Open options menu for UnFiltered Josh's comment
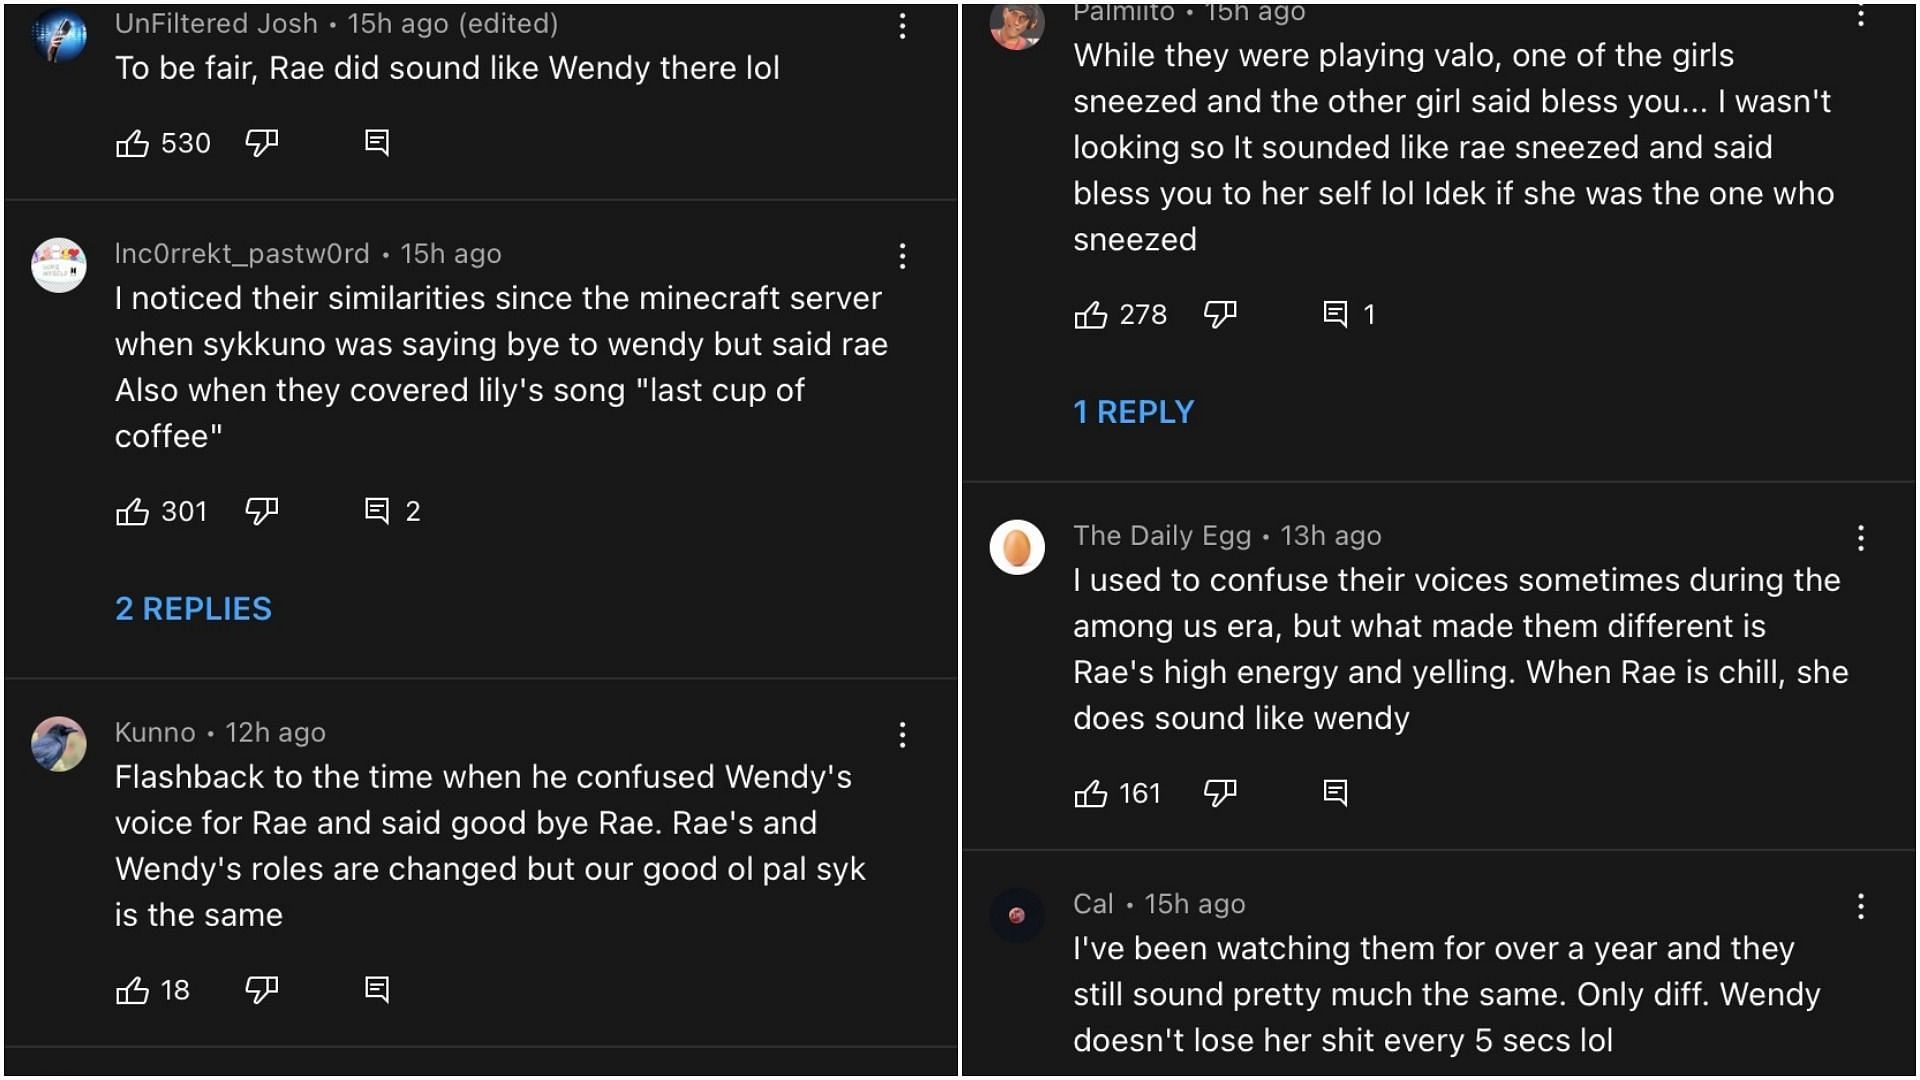This screenshot has width=1920, height=1080. (x=902, y=27)
